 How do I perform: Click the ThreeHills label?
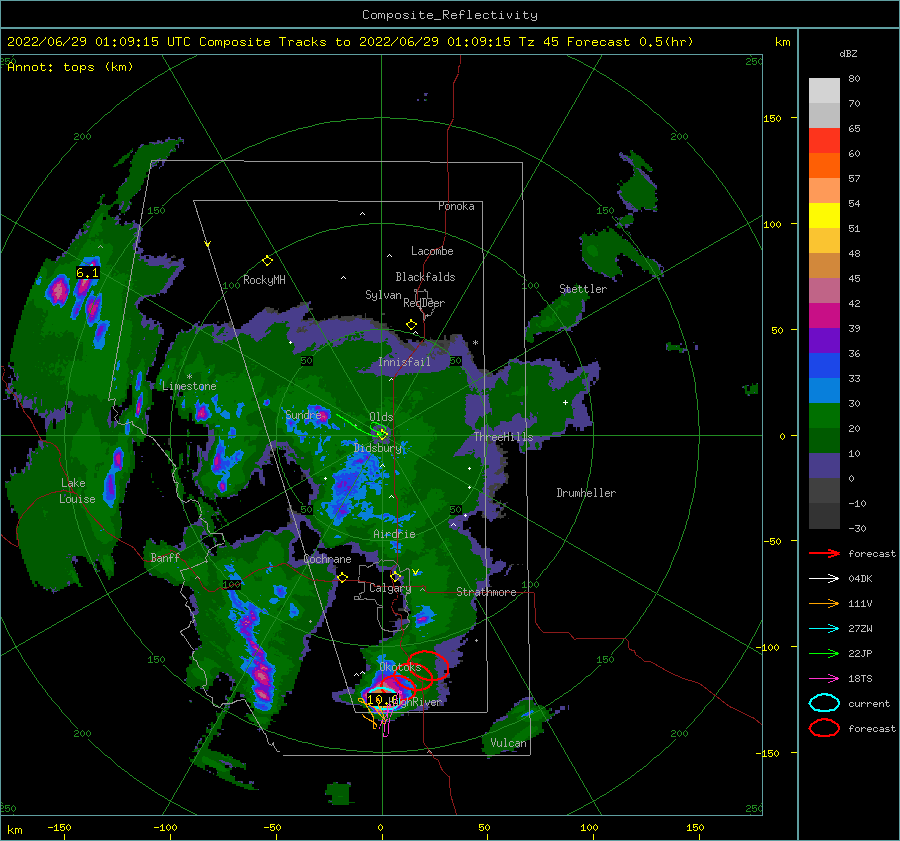tap(503, 437)
